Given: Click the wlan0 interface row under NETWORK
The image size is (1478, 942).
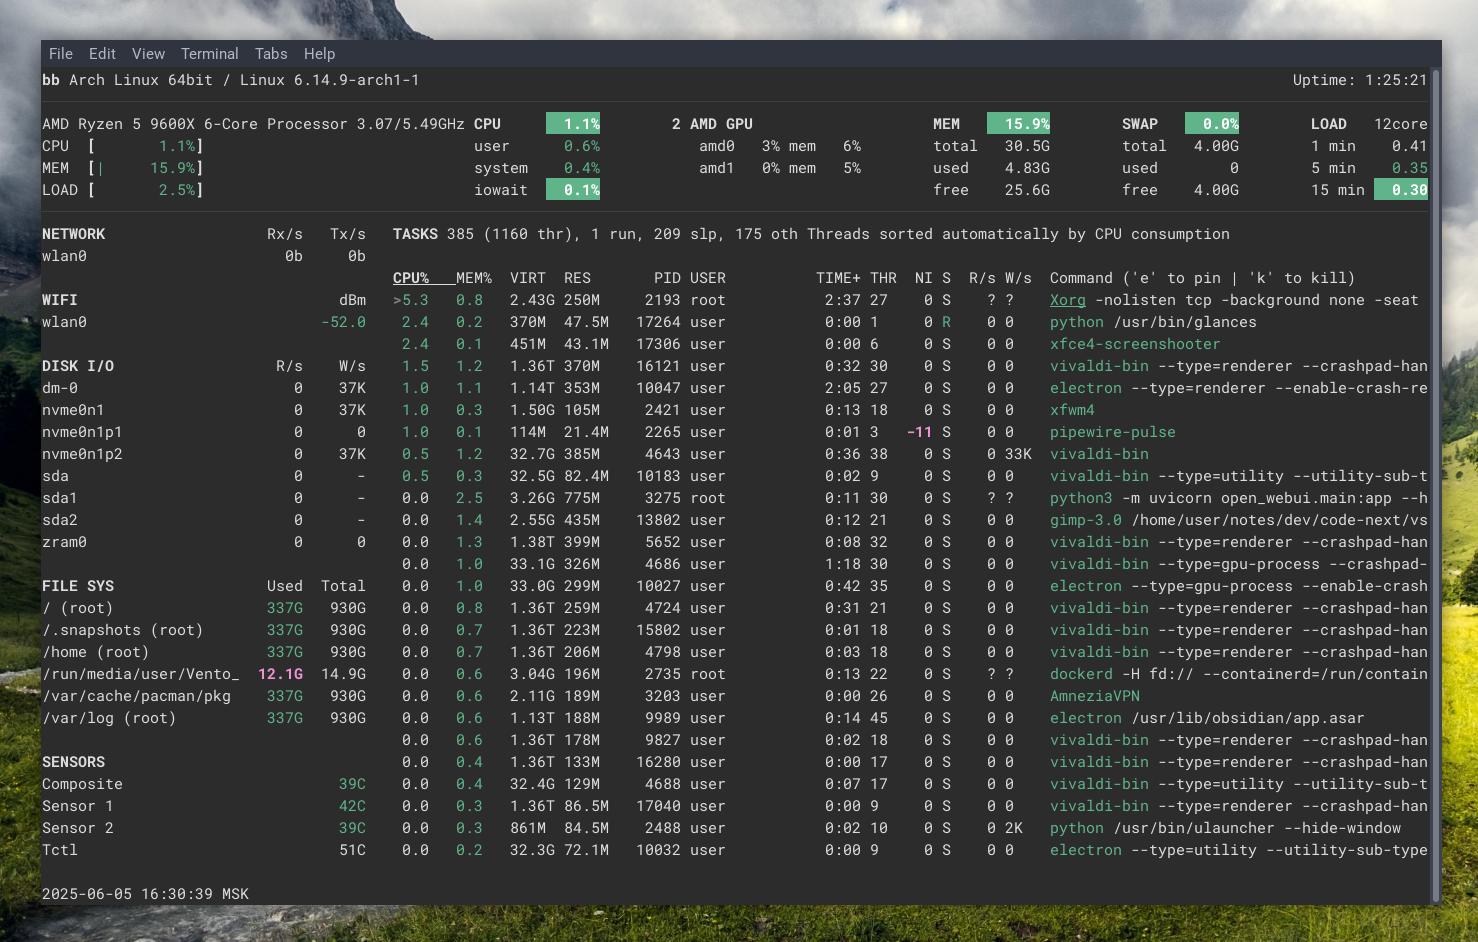Looking at the screenshot, I should tap(65, 255).
